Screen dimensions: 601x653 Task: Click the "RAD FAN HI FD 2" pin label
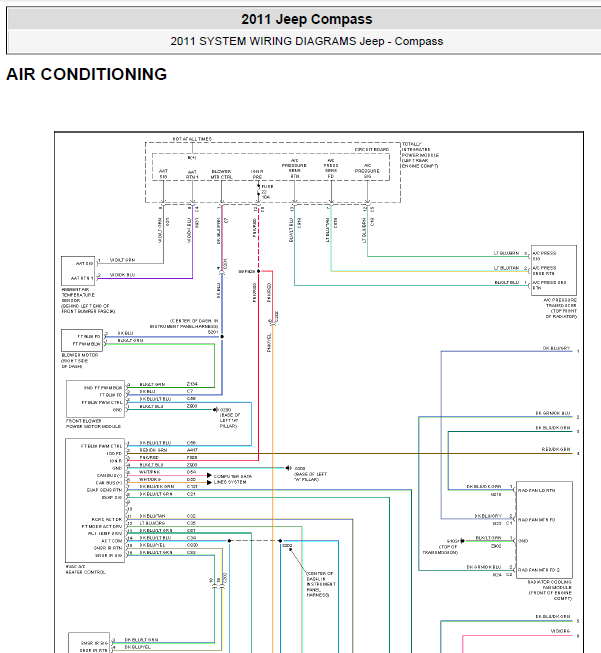539,570
